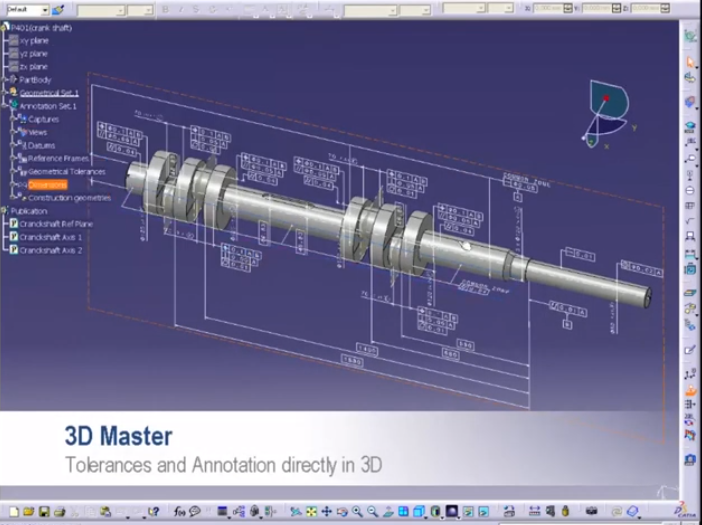
Task: Click the Underline S formatting icon
Action: click(196, 9)
